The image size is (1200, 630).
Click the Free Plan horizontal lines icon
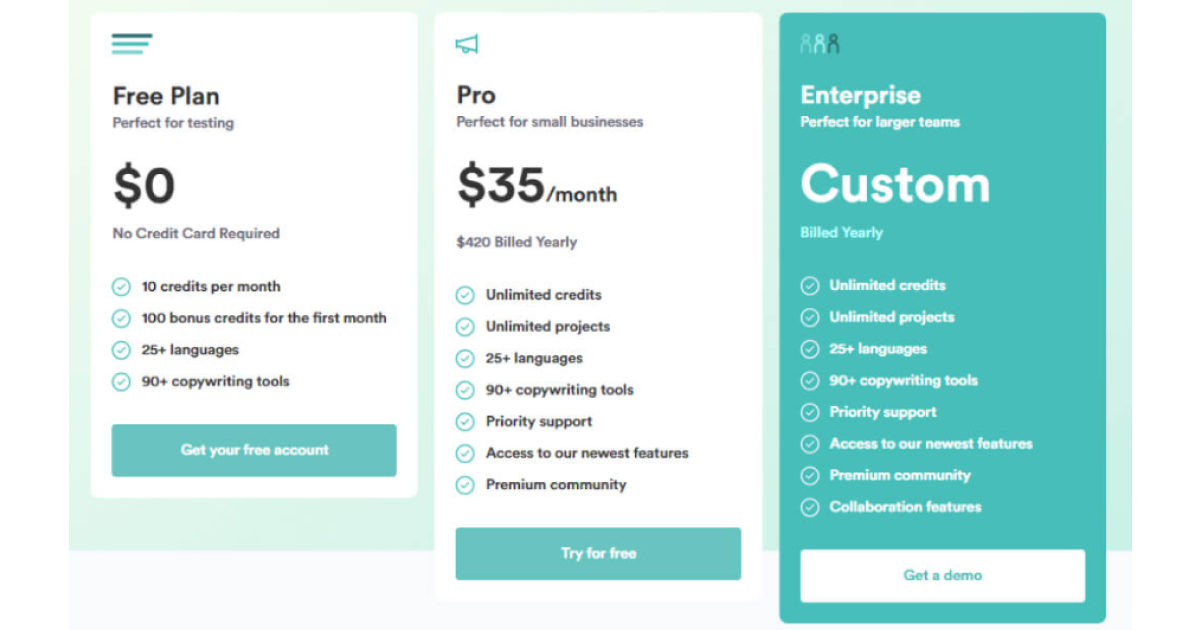click(x=132, y=44)
